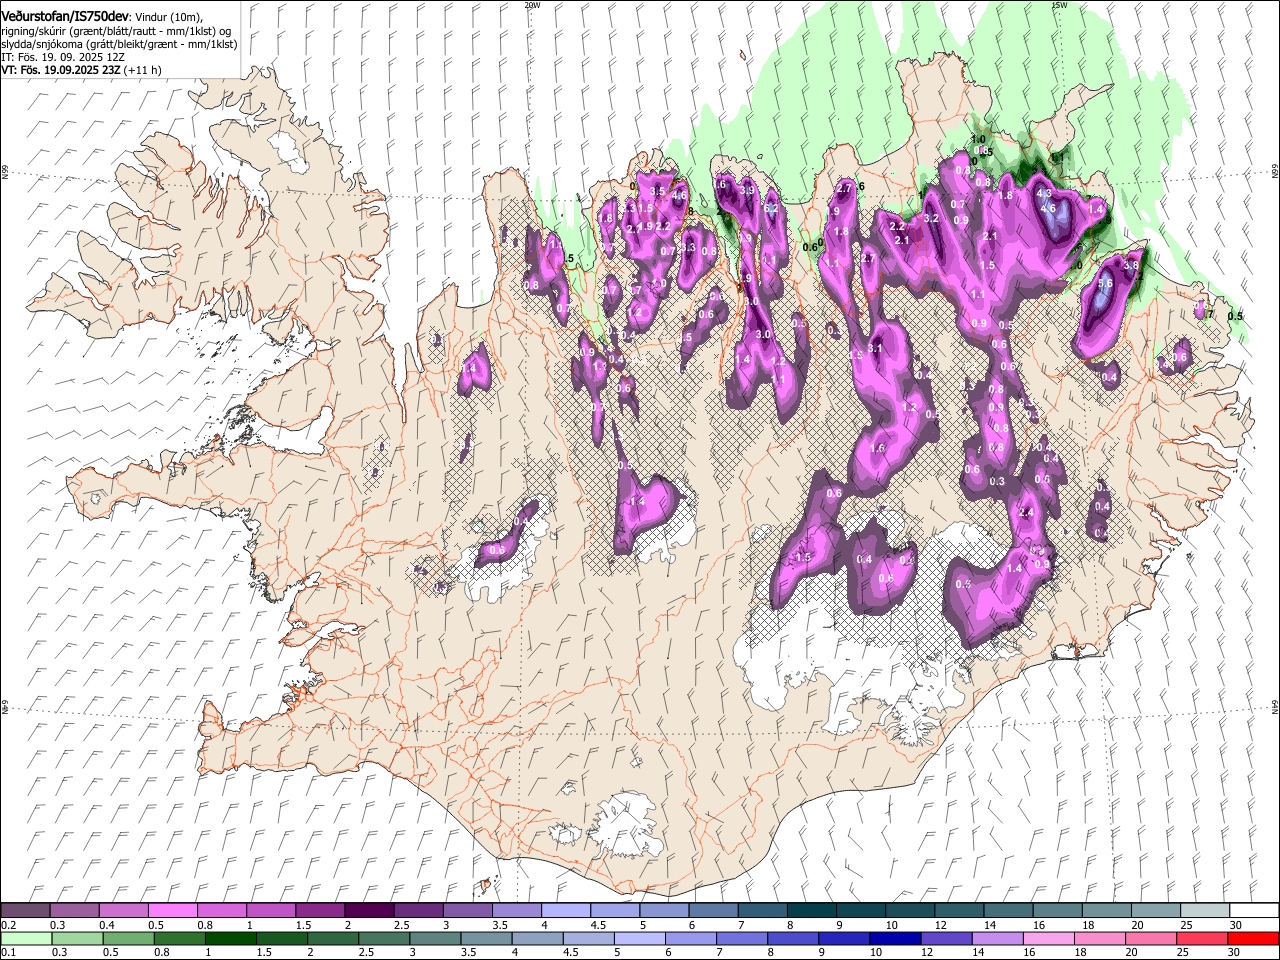Click the snow legend swatch for 3–3.5

[x=467, y=910]
